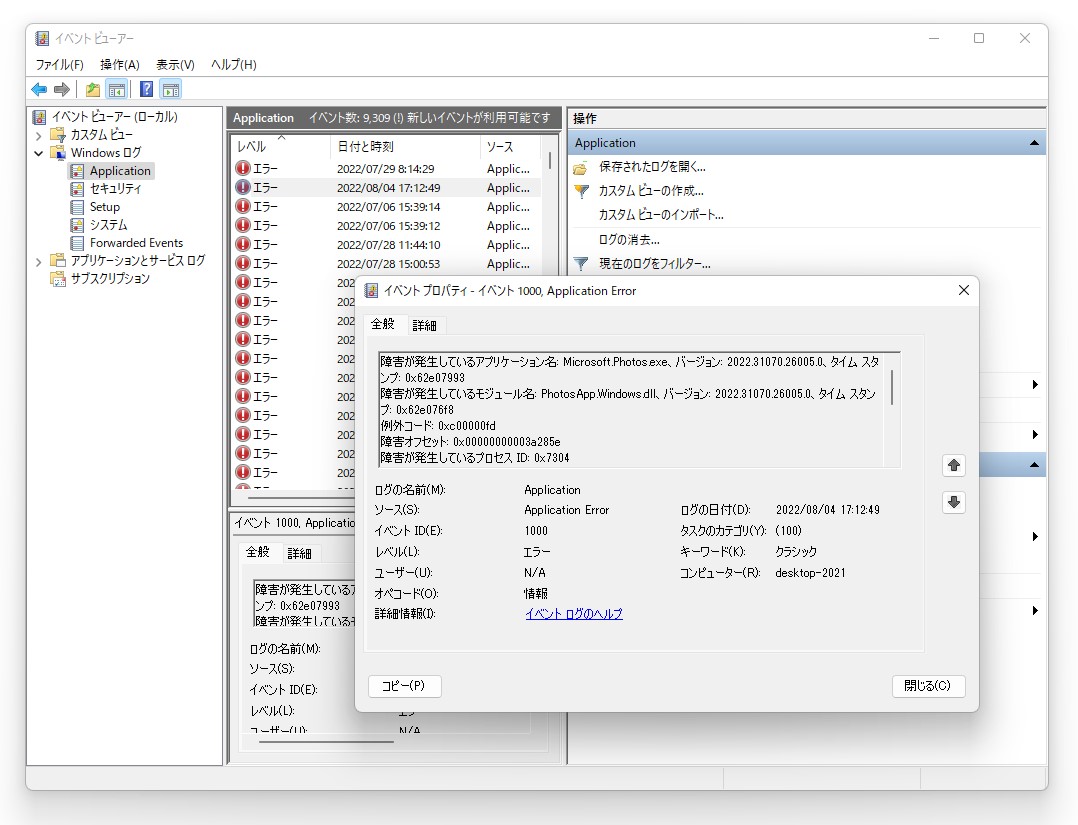Go to next event with down arrow button
Viewport: 1078px width, 825px height.
click(954, 503)
